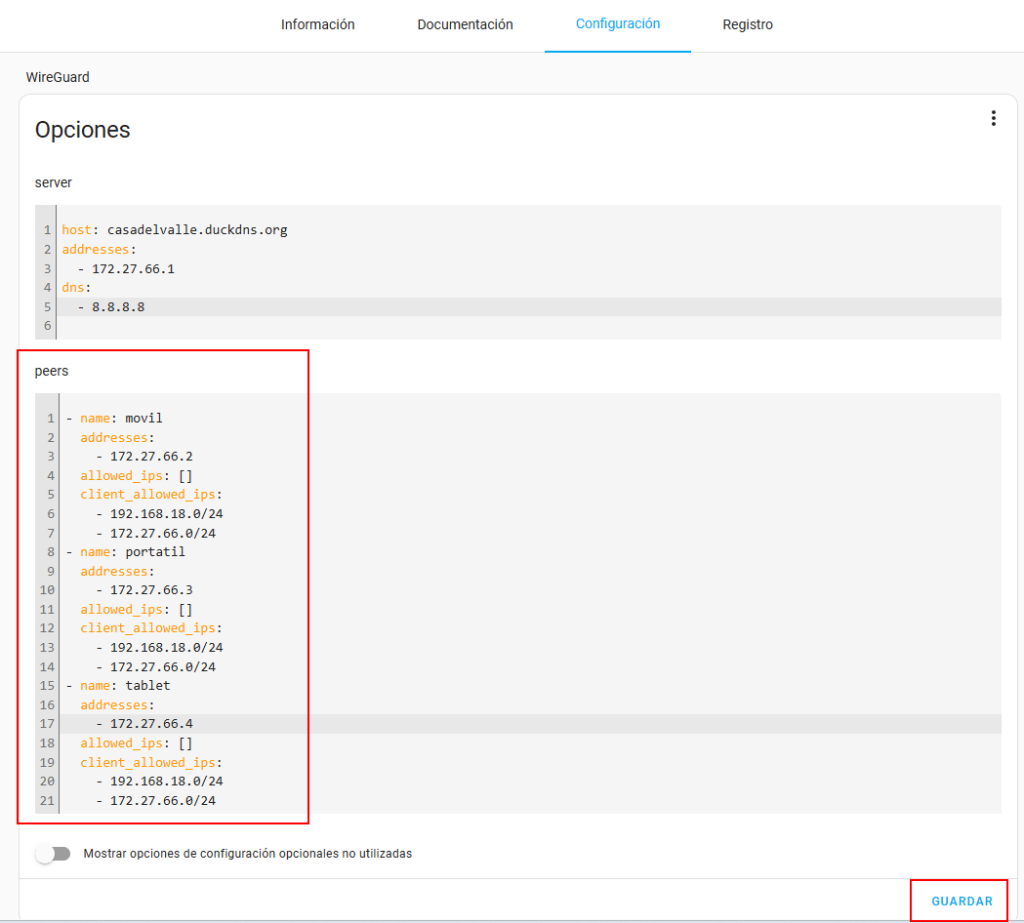Viewport: 1024px width, 923px height.
Task: Toggle show unused optional configuration options
Action: (x=53, y=854)
